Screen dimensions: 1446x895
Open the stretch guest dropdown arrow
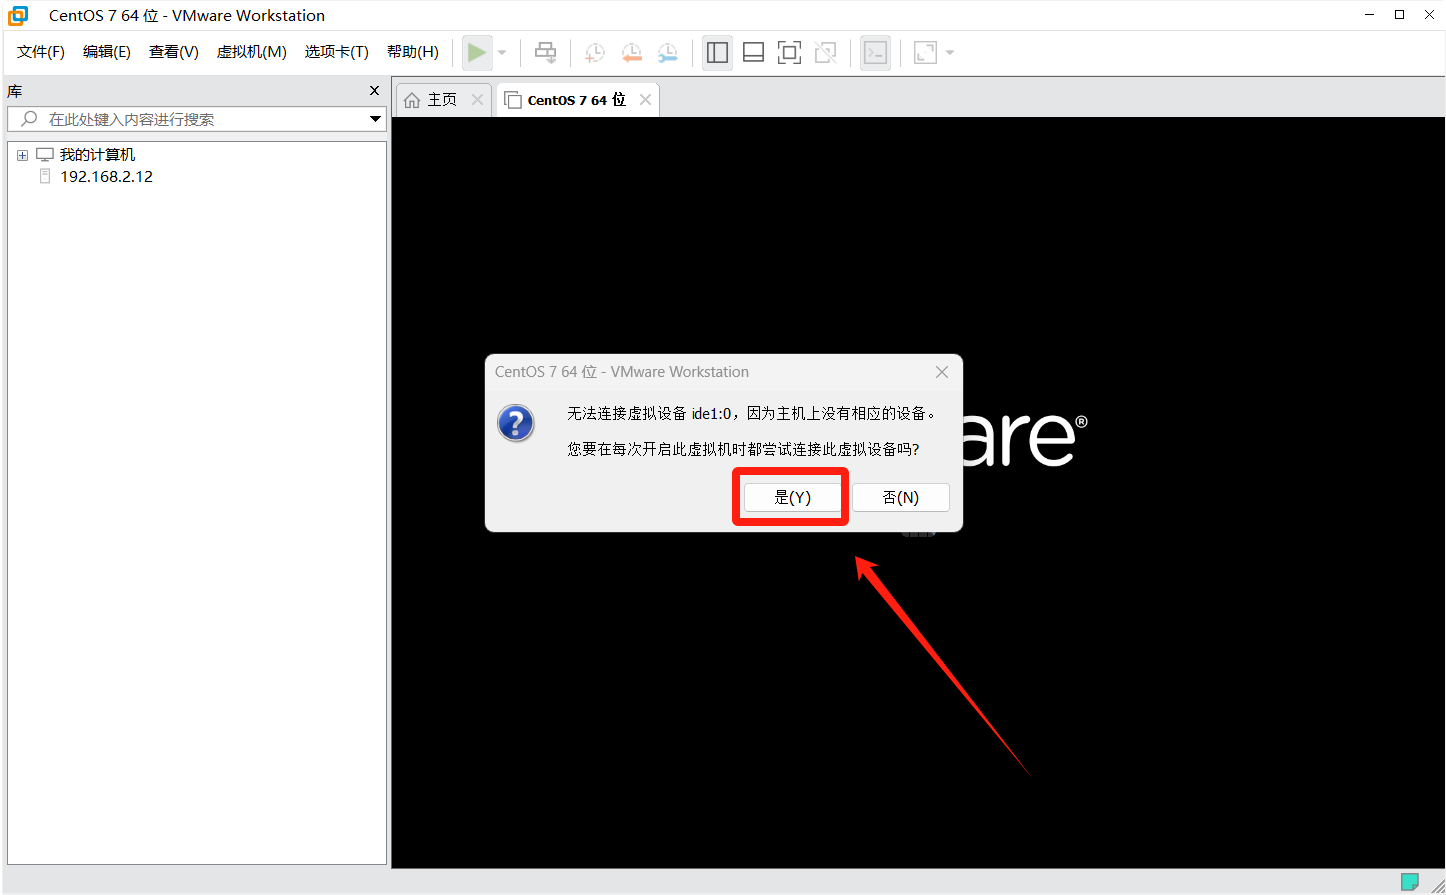tap(949, 53)
